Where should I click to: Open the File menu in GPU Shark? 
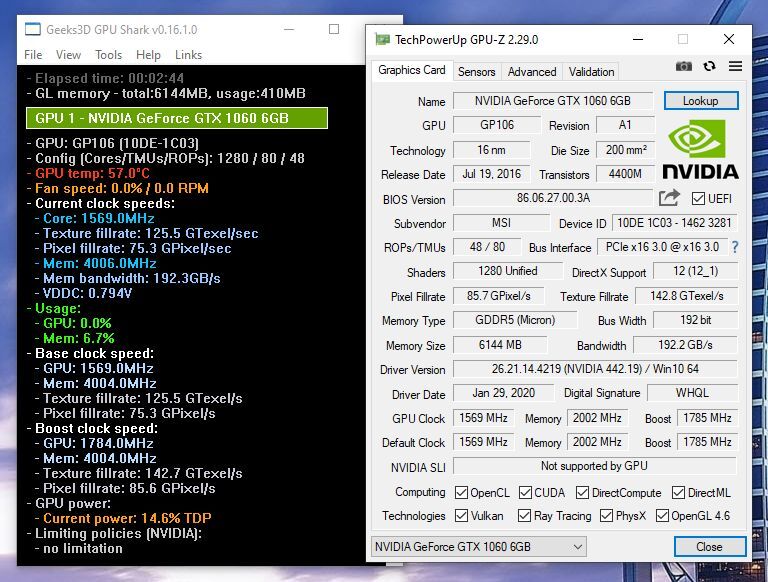tap(33, 55)
